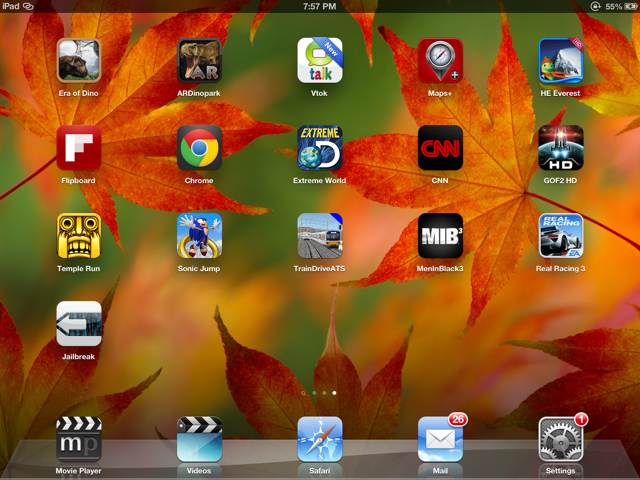Open the HE Everest game

560,60
